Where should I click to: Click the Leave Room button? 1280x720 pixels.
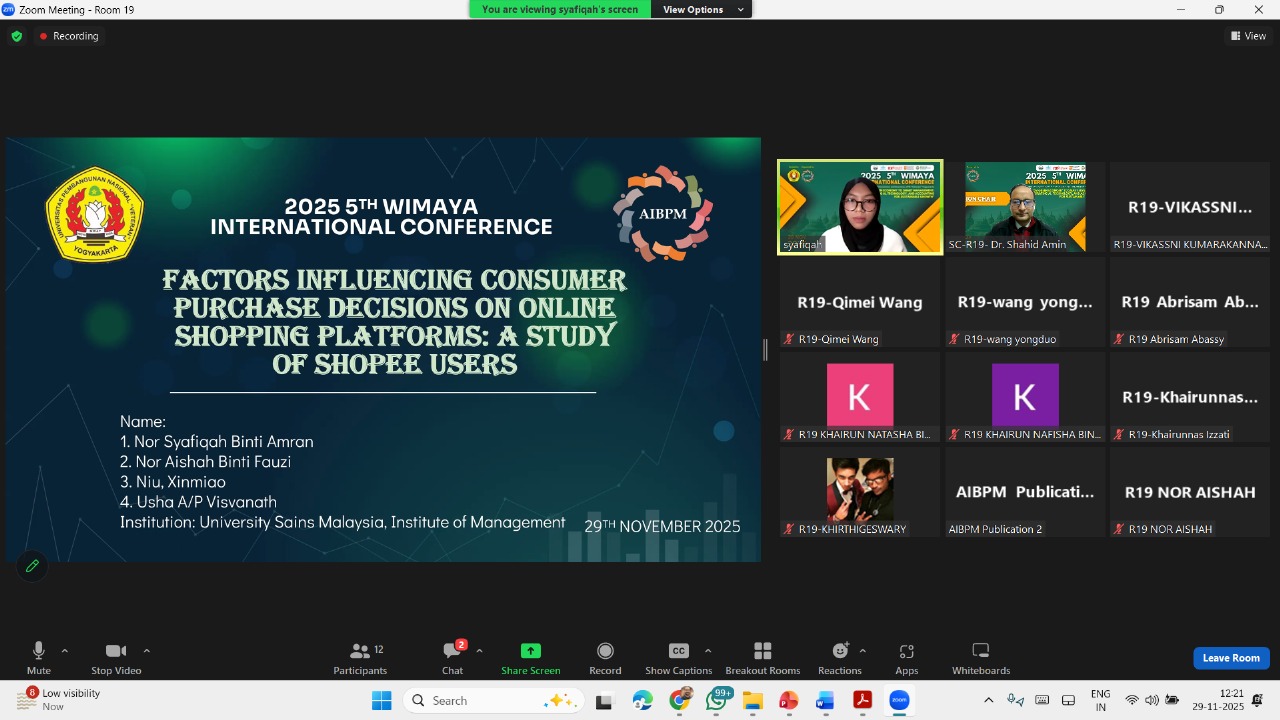point(1231,658)
